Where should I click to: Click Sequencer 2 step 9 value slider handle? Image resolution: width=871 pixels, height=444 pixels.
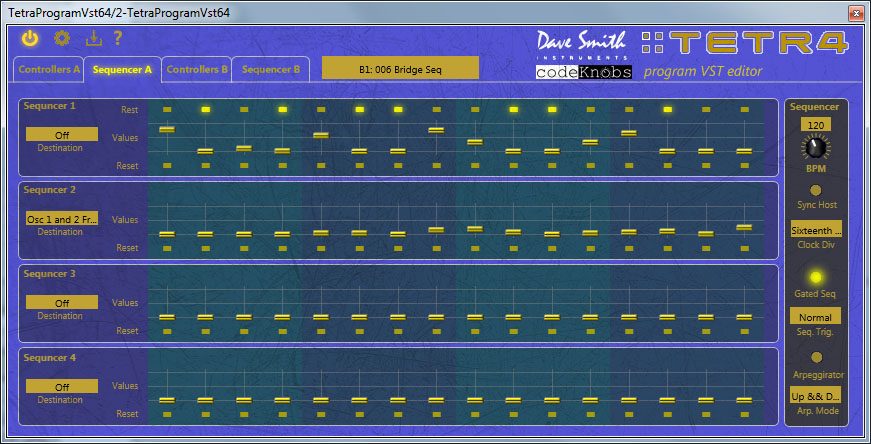(x=475, y=228)
